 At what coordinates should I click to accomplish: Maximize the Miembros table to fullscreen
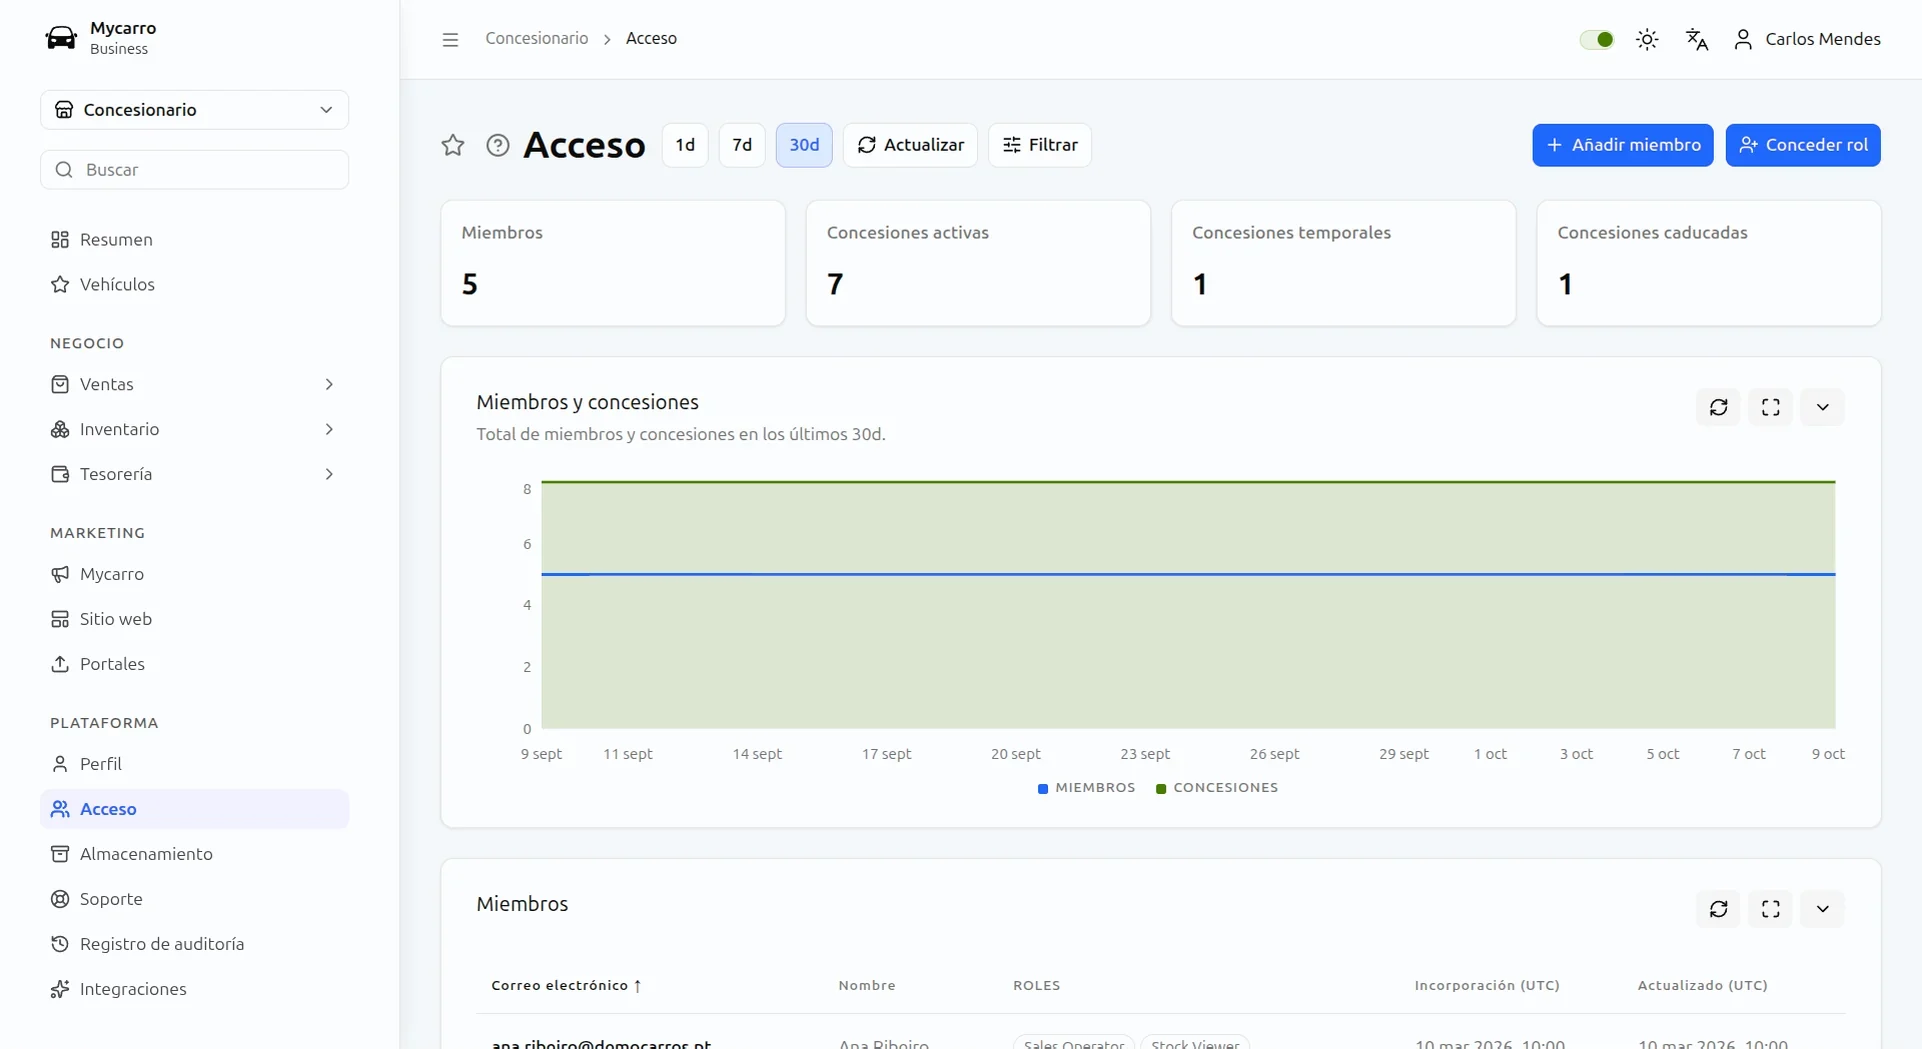[x=1771, y=909]
